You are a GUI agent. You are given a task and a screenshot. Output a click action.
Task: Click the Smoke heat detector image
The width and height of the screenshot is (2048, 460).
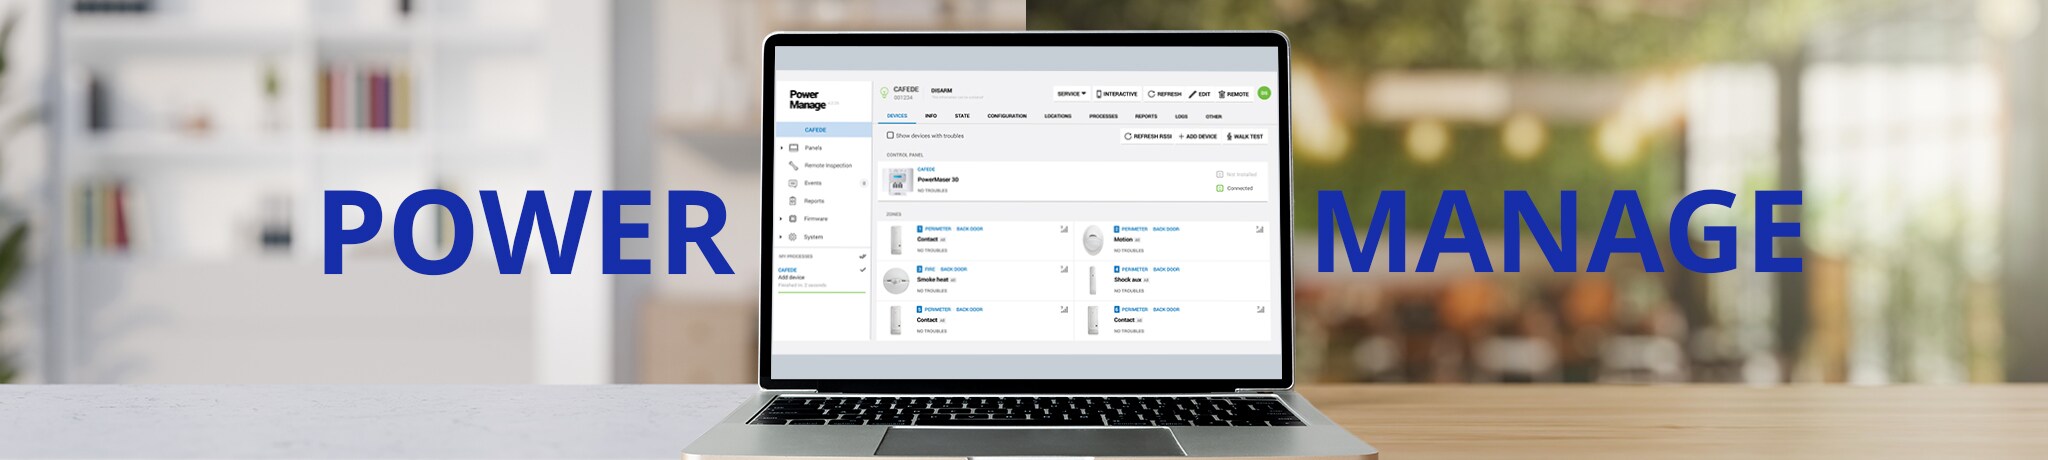pyautogui.click(x=896, y=281)
